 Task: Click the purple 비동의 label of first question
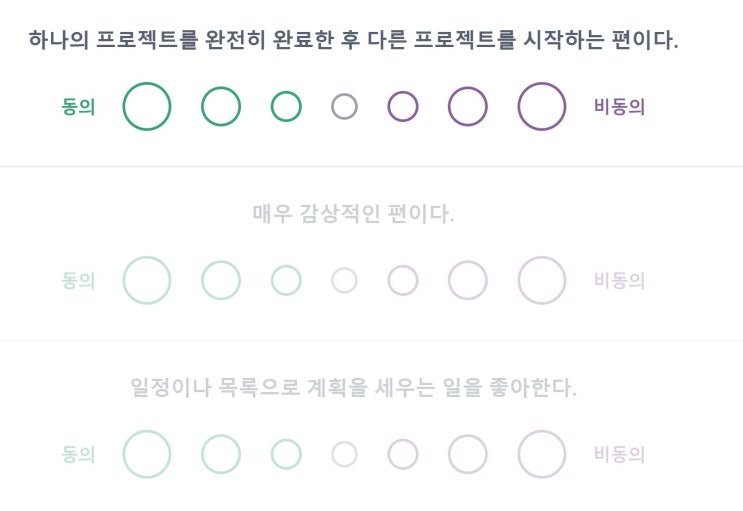tap(619, 107)
